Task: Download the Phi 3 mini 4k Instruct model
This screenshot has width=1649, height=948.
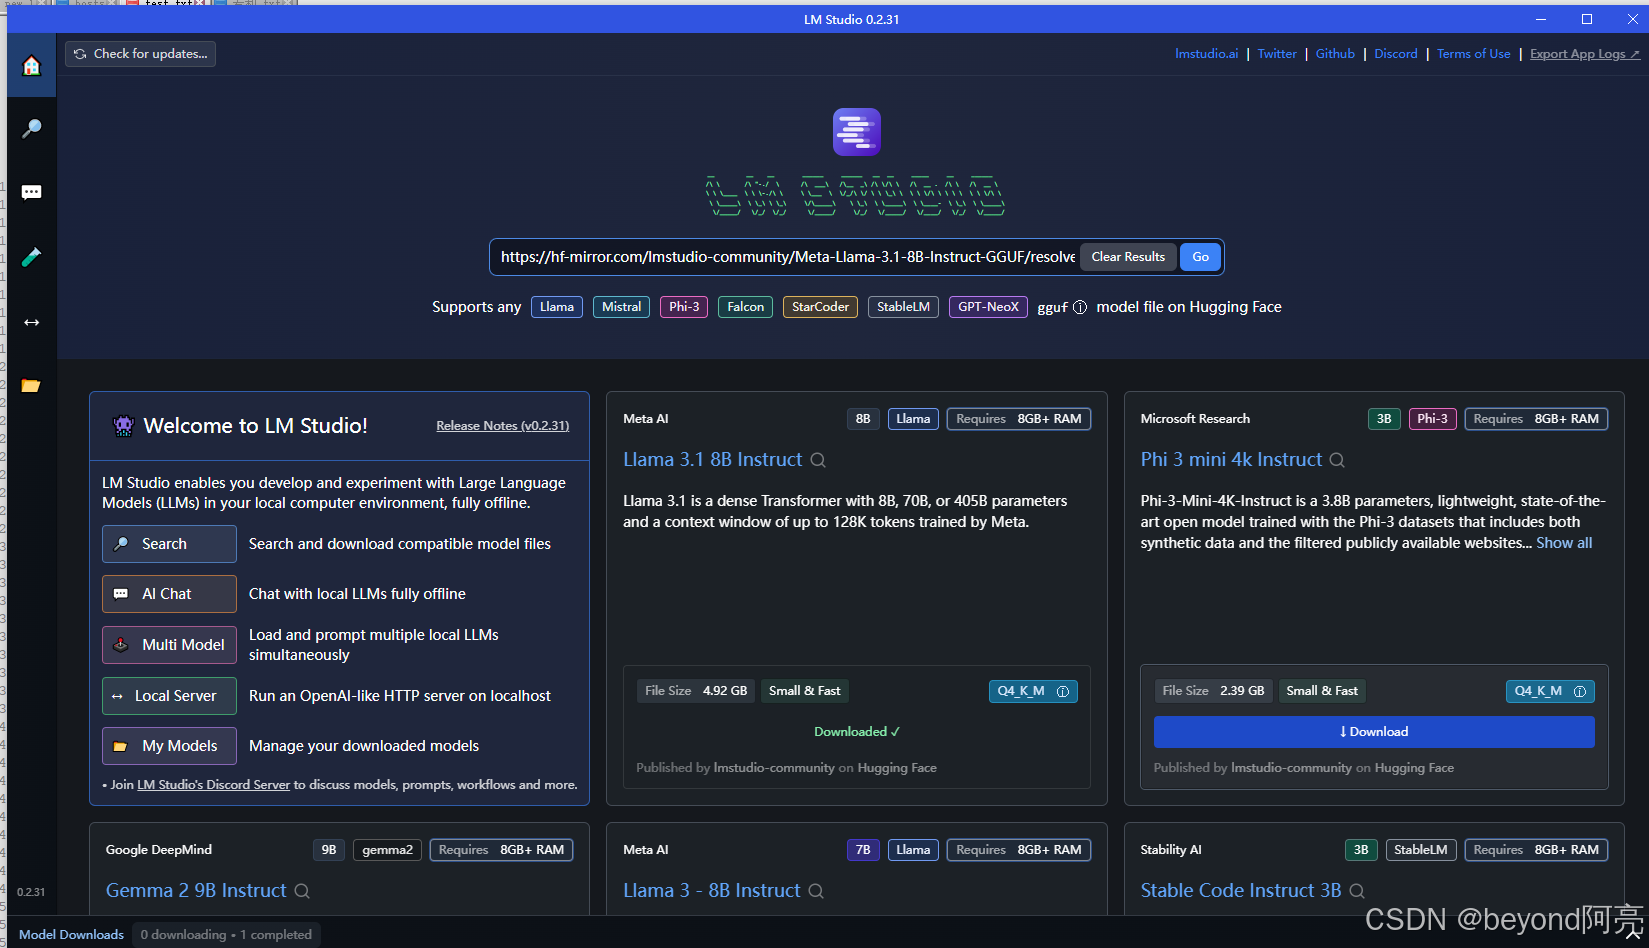Action: [1374, 732]
